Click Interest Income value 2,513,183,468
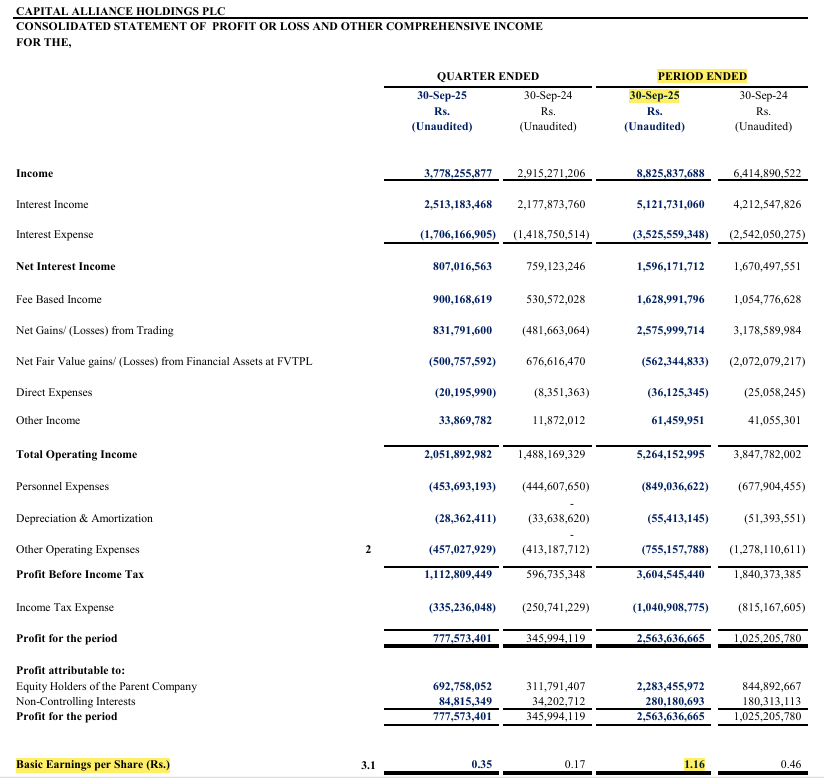Screen dimensions: 824x778 point(458,204)
